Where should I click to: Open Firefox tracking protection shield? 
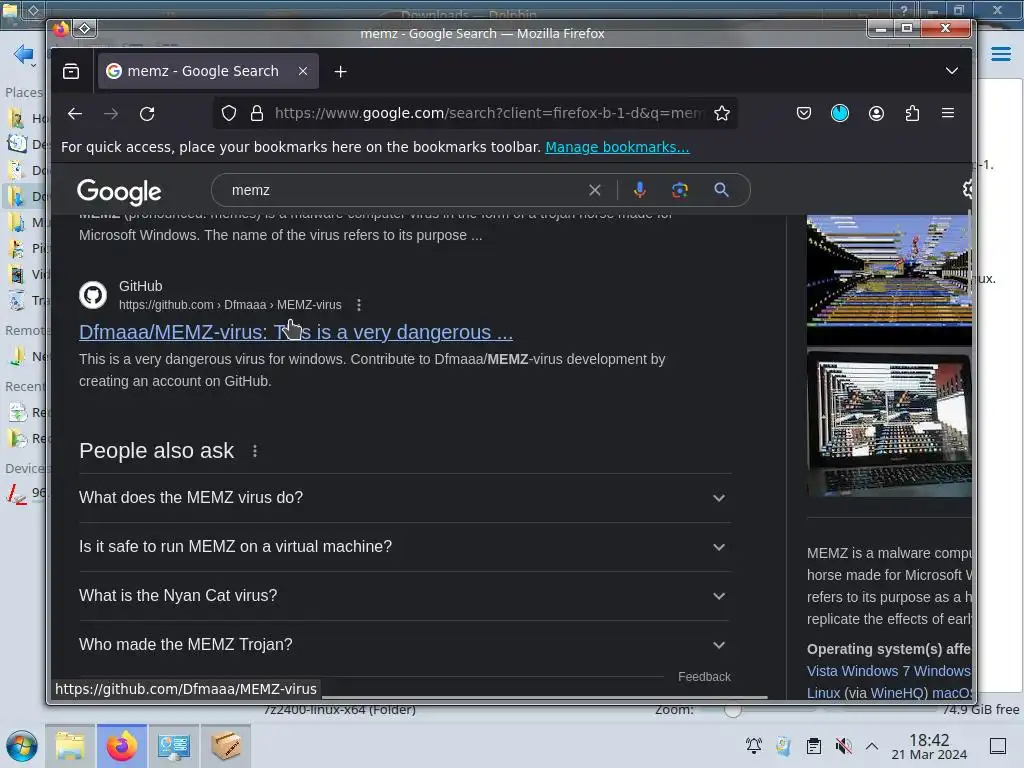coord(229,114)
